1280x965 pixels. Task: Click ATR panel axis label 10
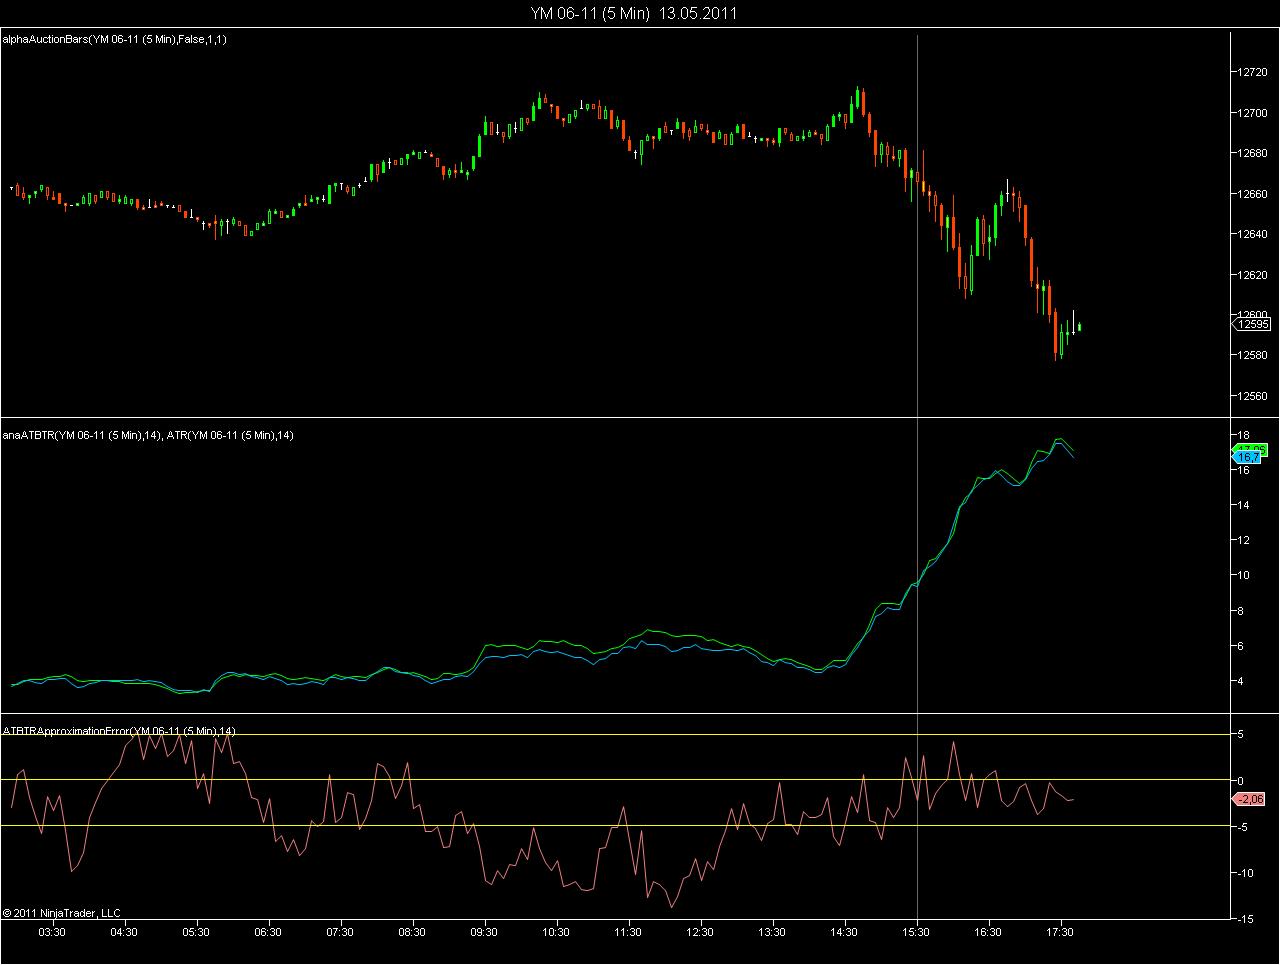[1244, 575]
